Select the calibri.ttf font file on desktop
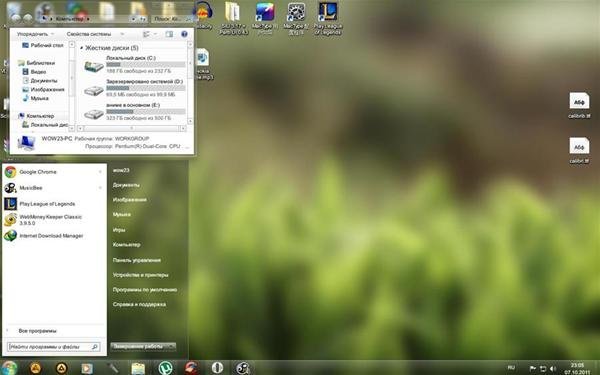This screenshot has height=375, width=600. (579, 151)
